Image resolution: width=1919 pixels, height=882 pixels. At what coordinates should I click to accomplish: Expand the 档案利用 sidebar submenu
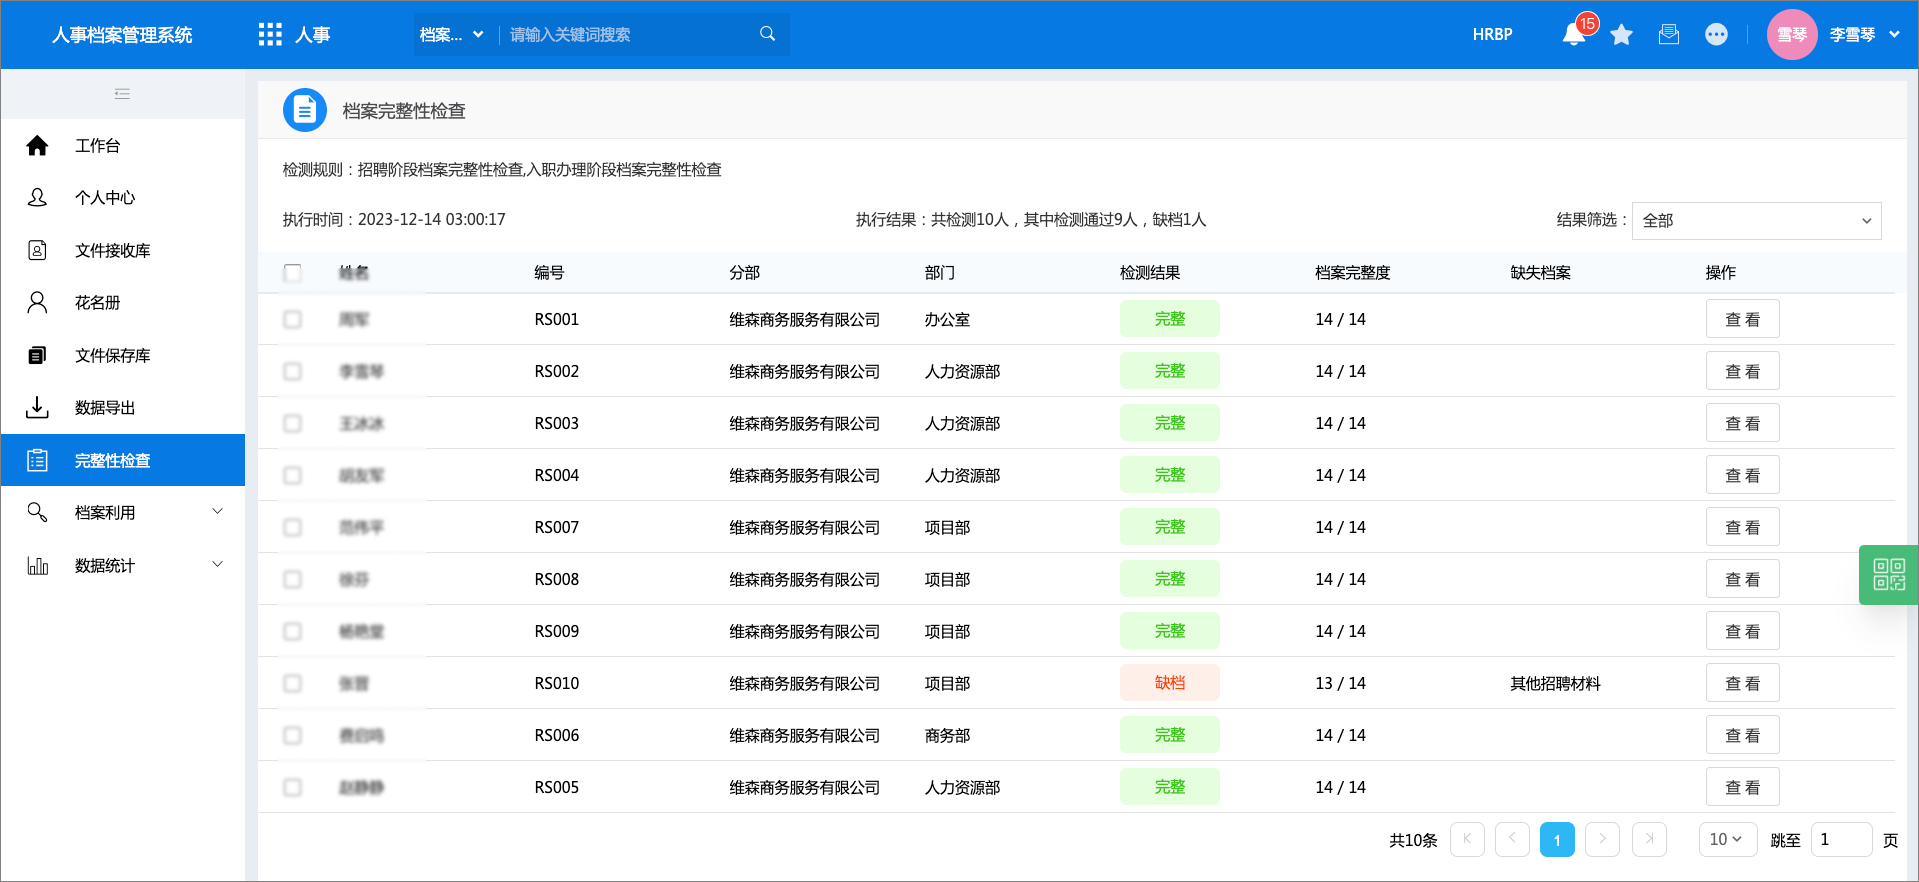pyautogui.click(x=123, y=512)
